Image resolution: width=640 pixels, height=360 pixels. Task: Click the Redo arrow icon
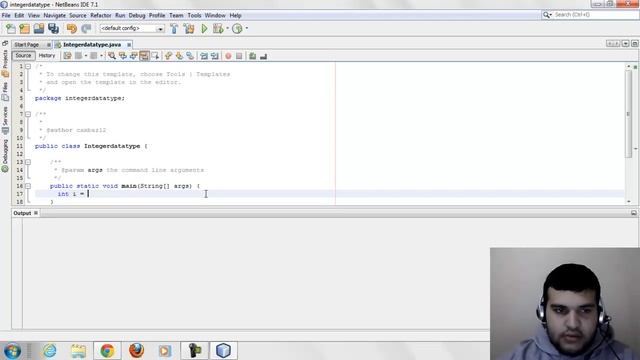86,29
